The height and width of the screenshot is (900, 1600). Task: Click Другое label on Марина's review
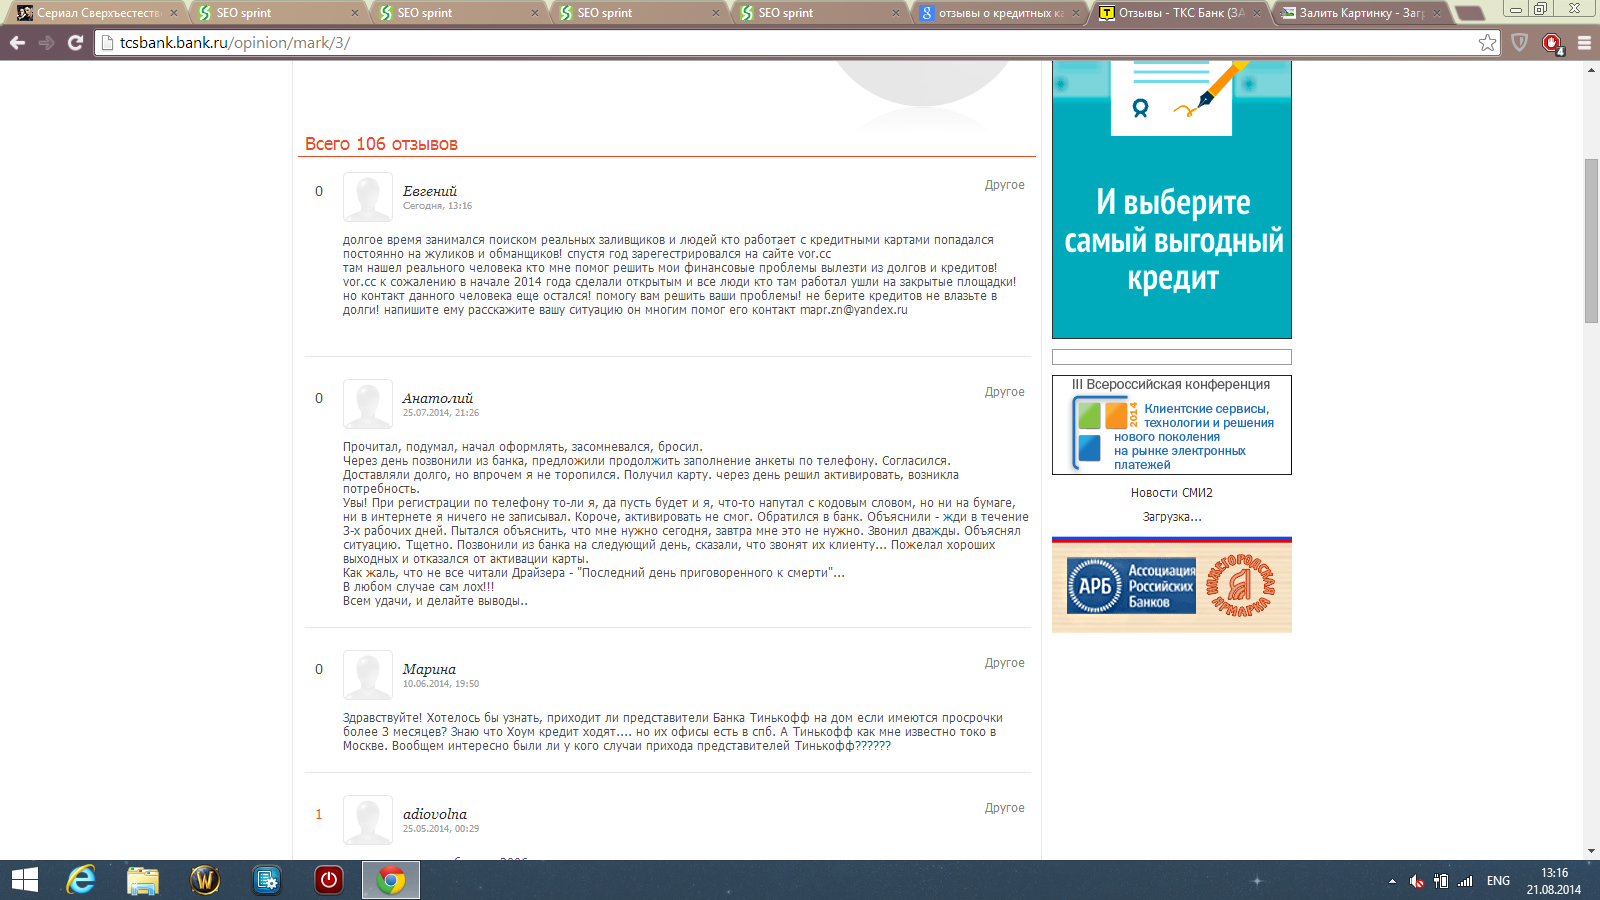[x=1004, y=663]
